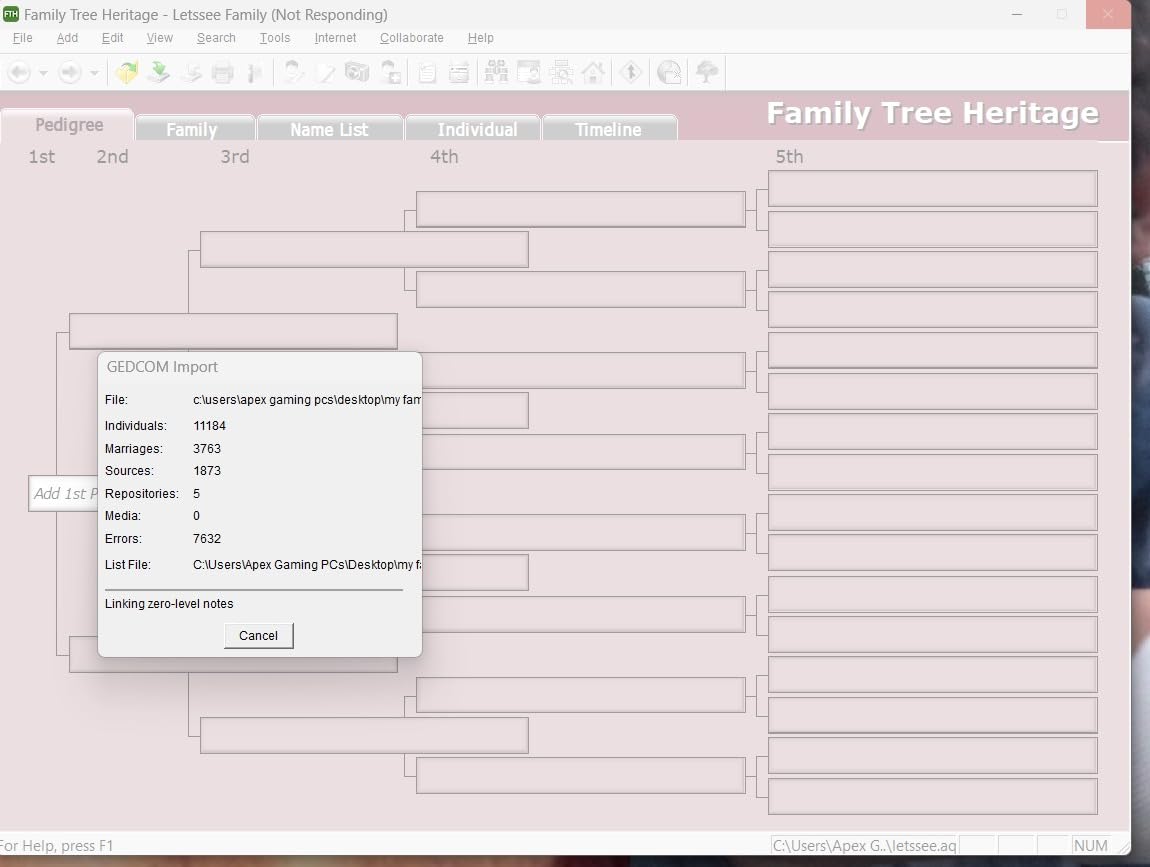Click the add person plus icon
The image size is (1150, 867).
tap(390, 73)
